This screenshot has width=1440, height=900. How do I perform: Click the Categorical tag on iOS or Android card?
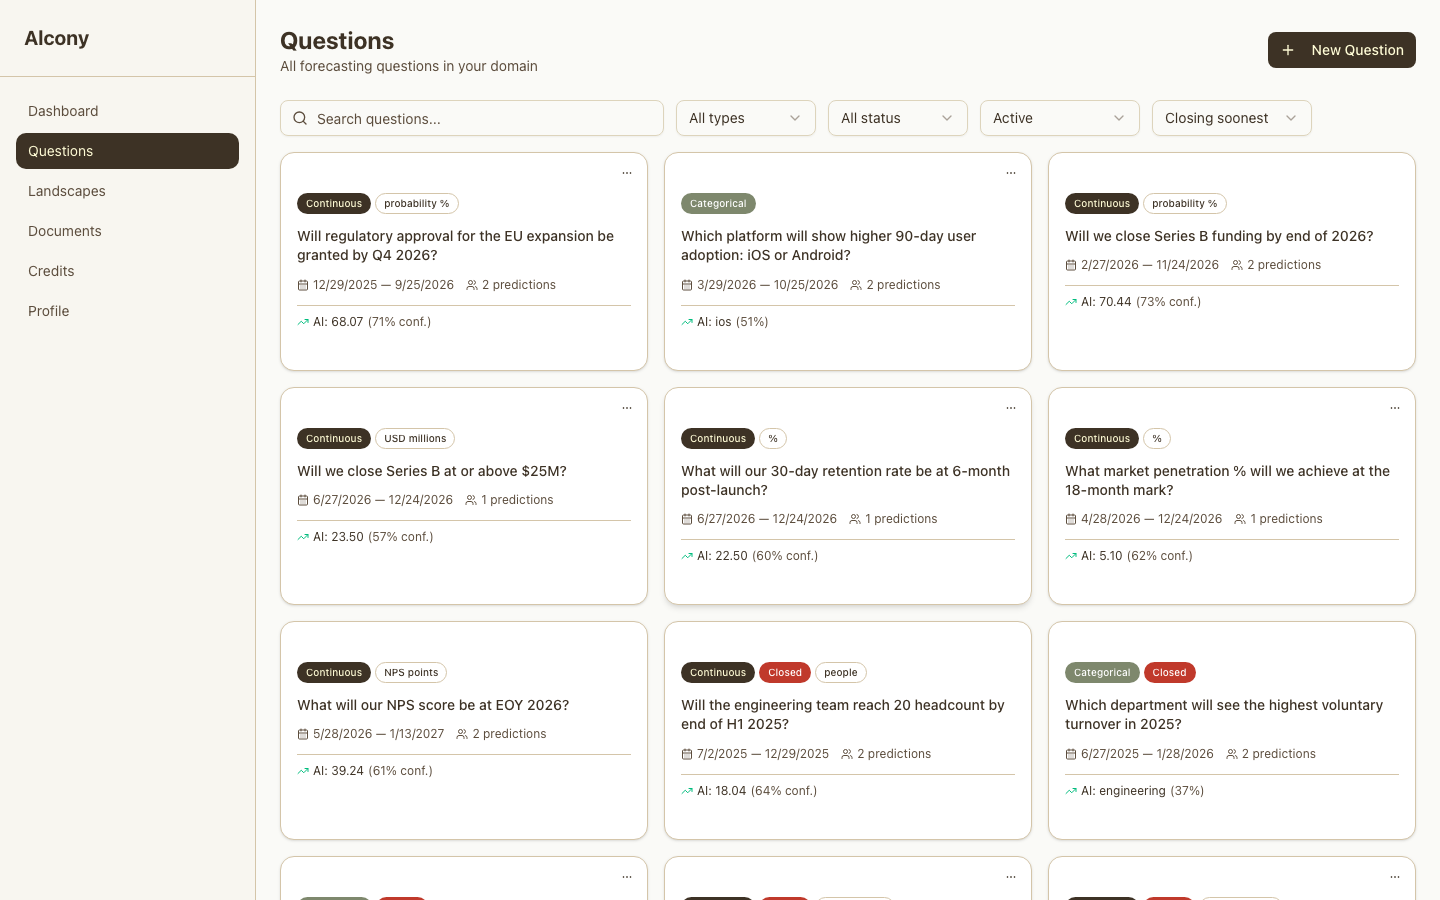718,204
